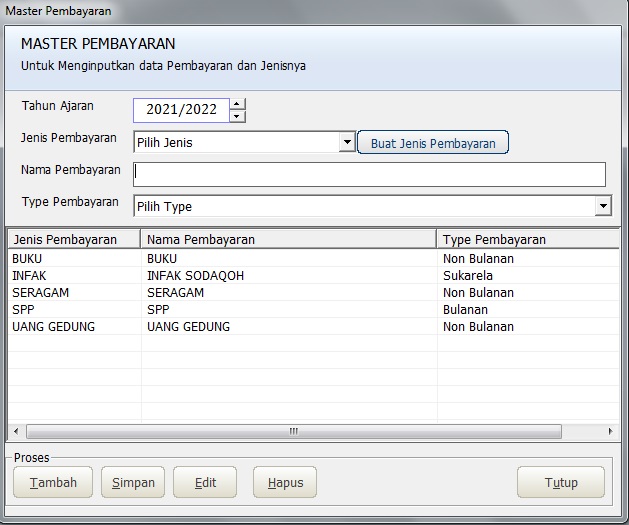The height and width of the screenshot is (525, 629).
Task: Sort by Nama Pembayaran column header
Action: (288, 239)
